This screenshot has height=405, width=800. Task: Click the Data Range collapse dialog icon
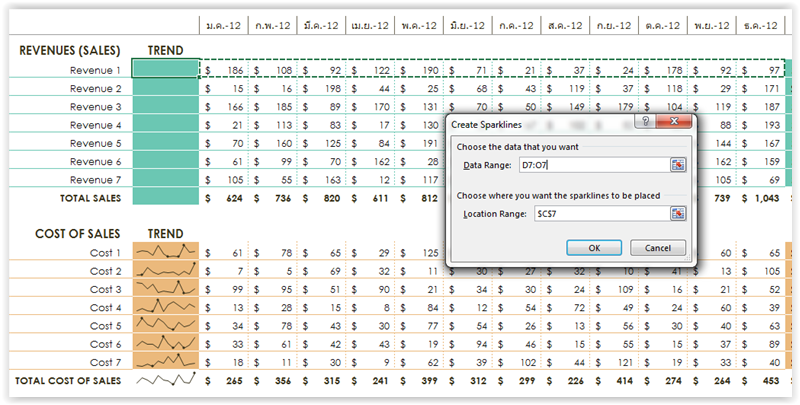click(678, 165)
